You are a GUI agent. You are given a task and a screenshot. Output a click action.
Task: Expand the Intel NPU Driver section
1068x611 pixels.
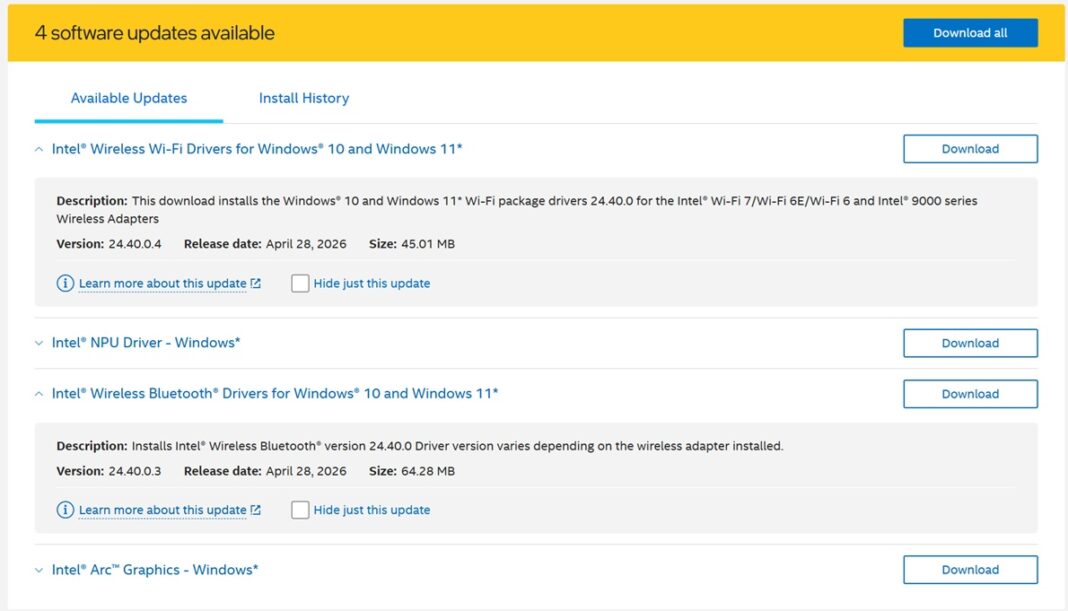[x=38, y=342]
